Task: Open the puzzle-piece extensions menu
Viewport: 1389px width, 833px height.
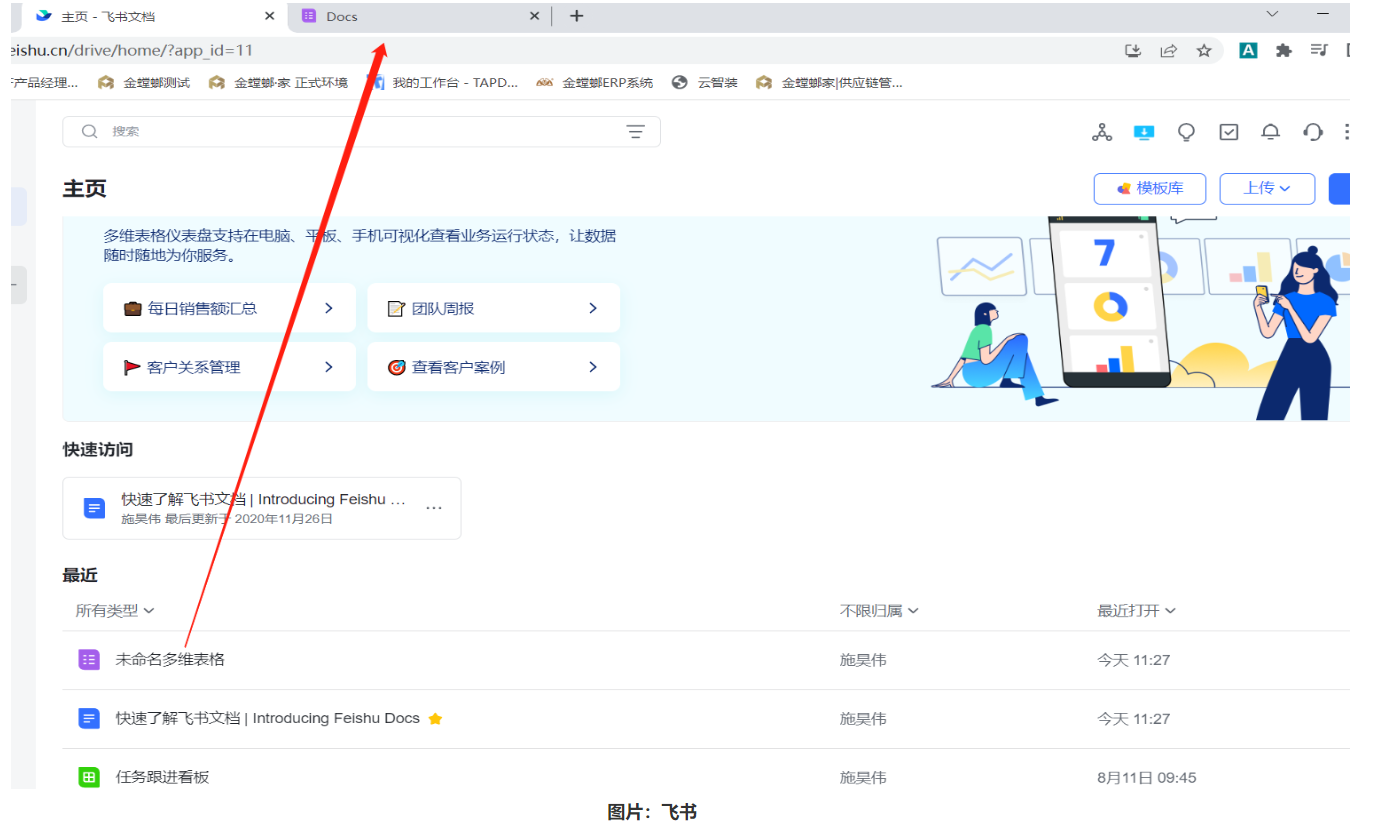Action: [1284, 50]
